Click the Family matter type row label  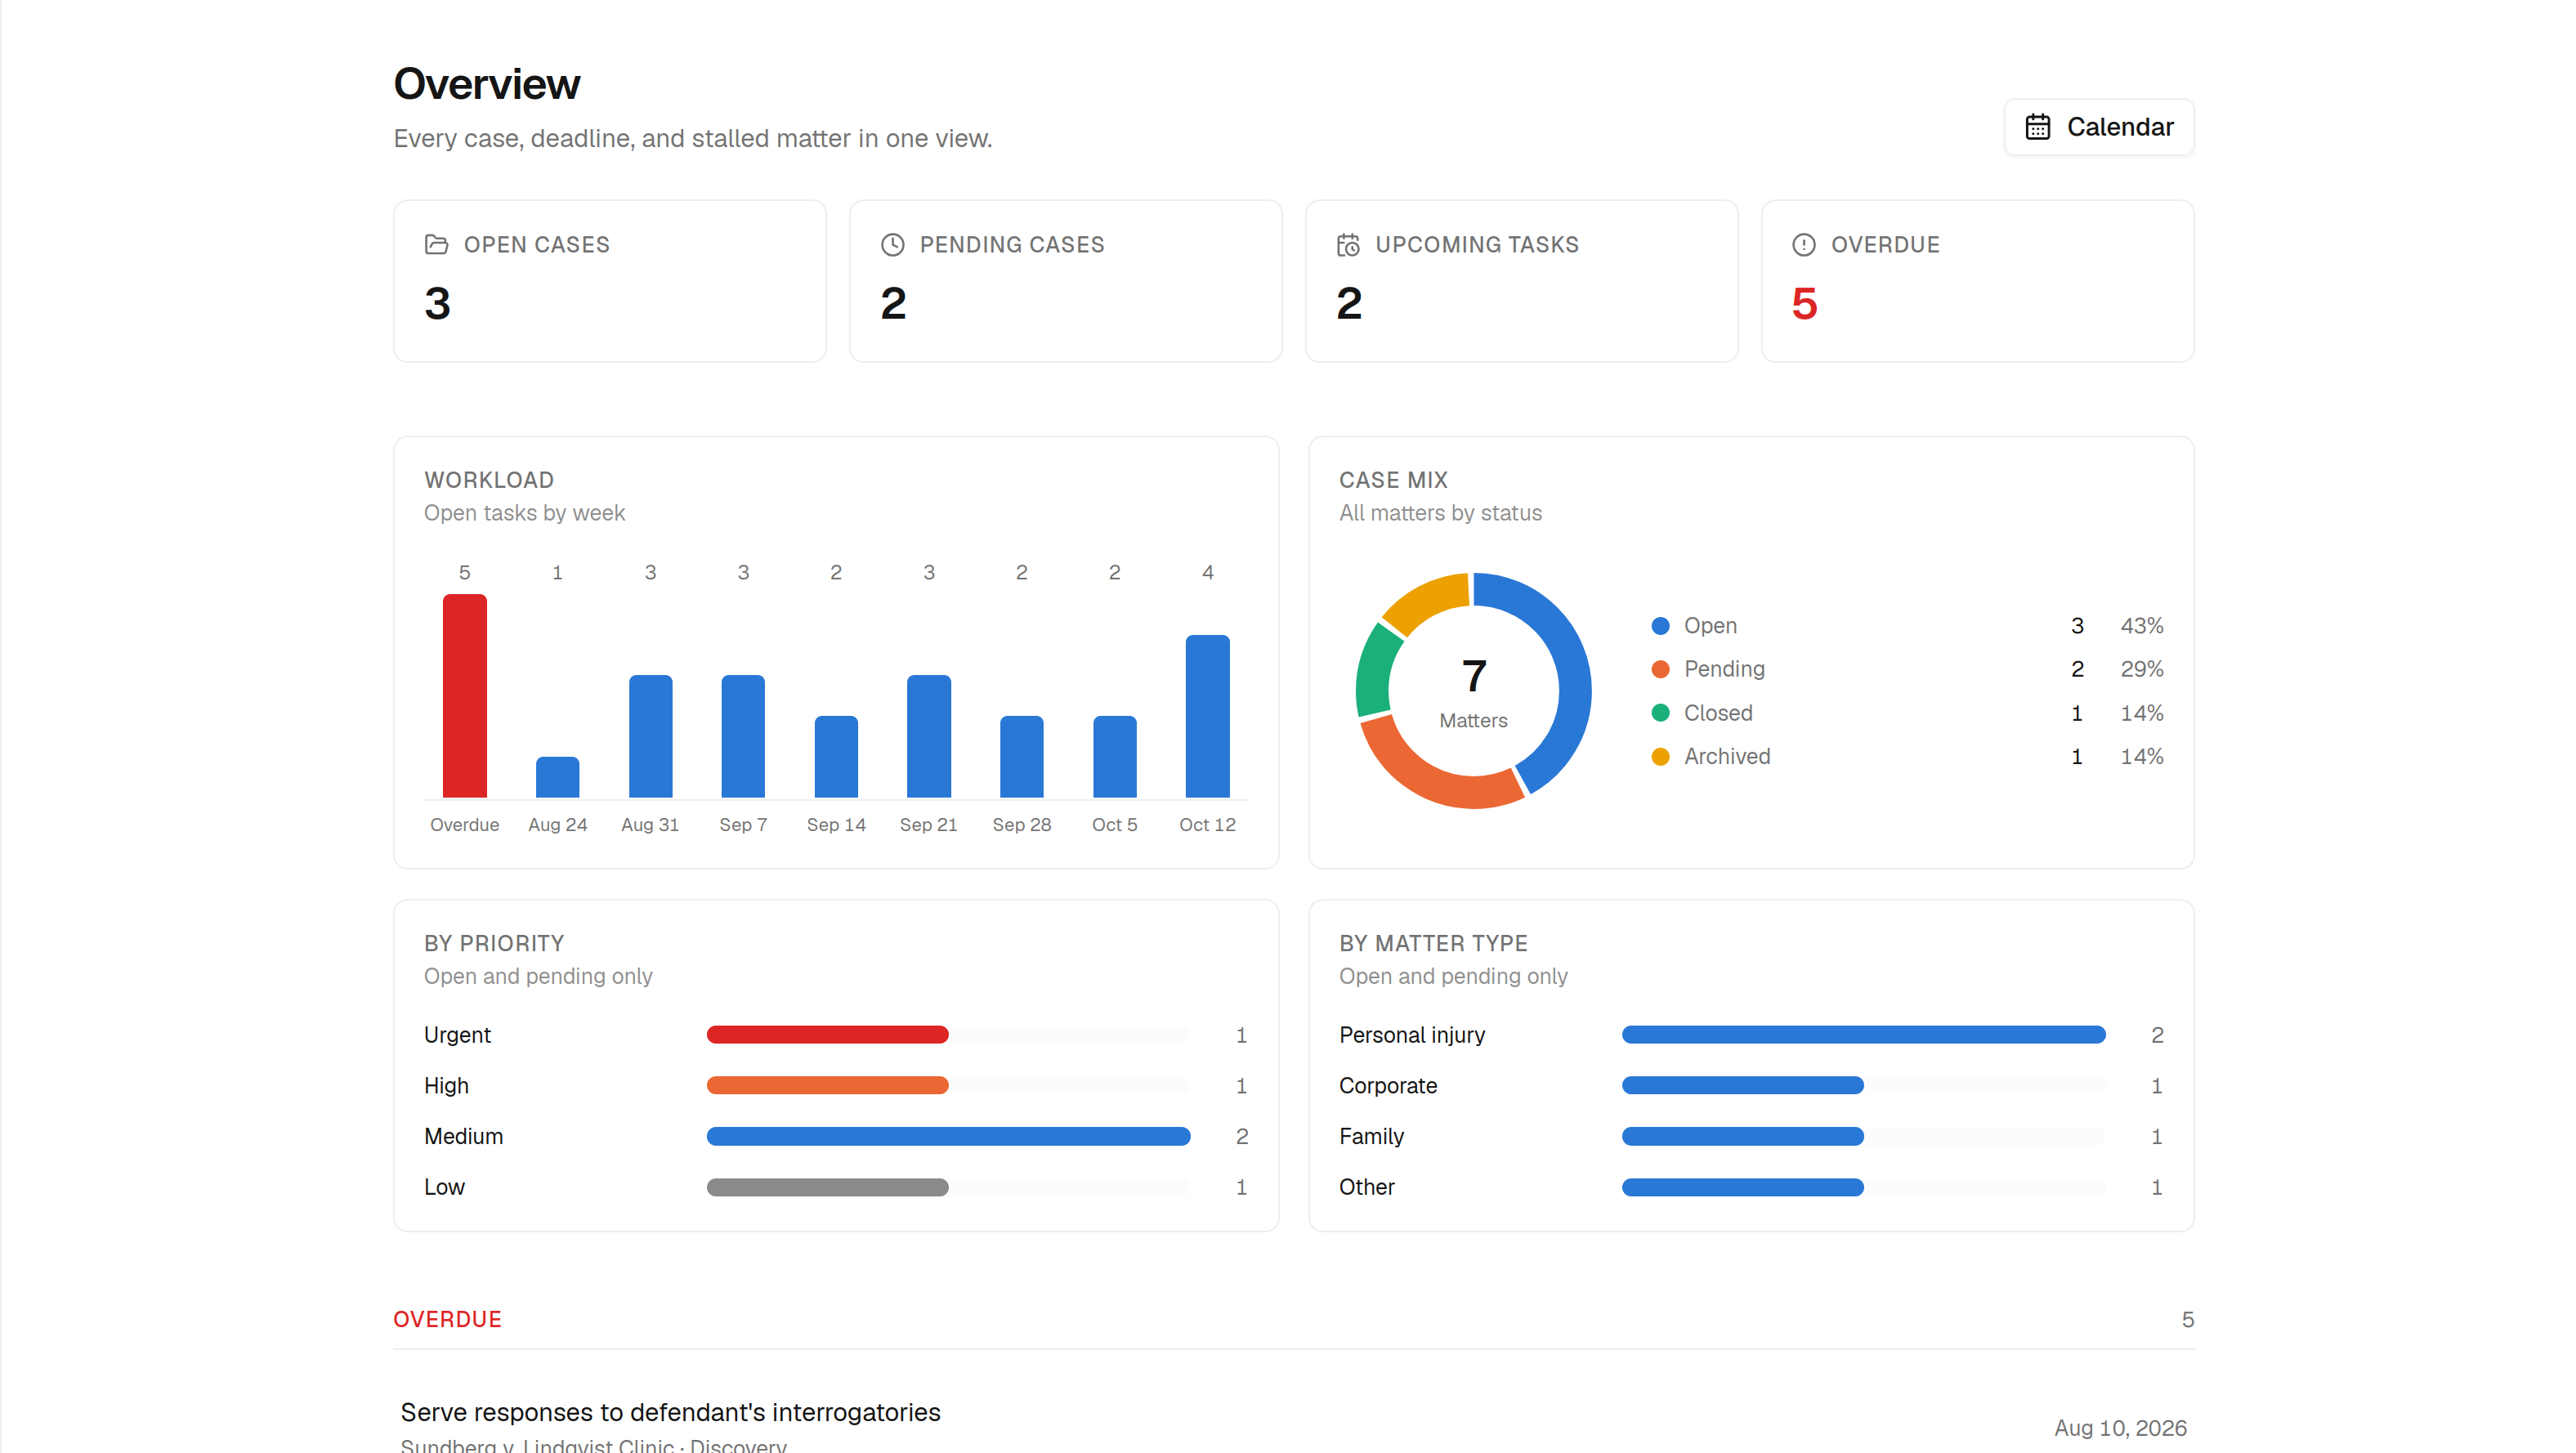coord(1371,1136)
